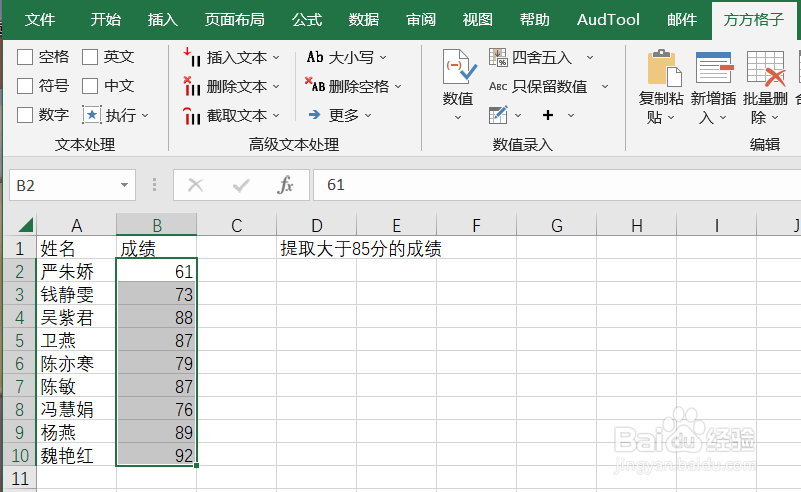
Task: Toggle the 数字 (number) checkbox
Action: click(25, 115)
